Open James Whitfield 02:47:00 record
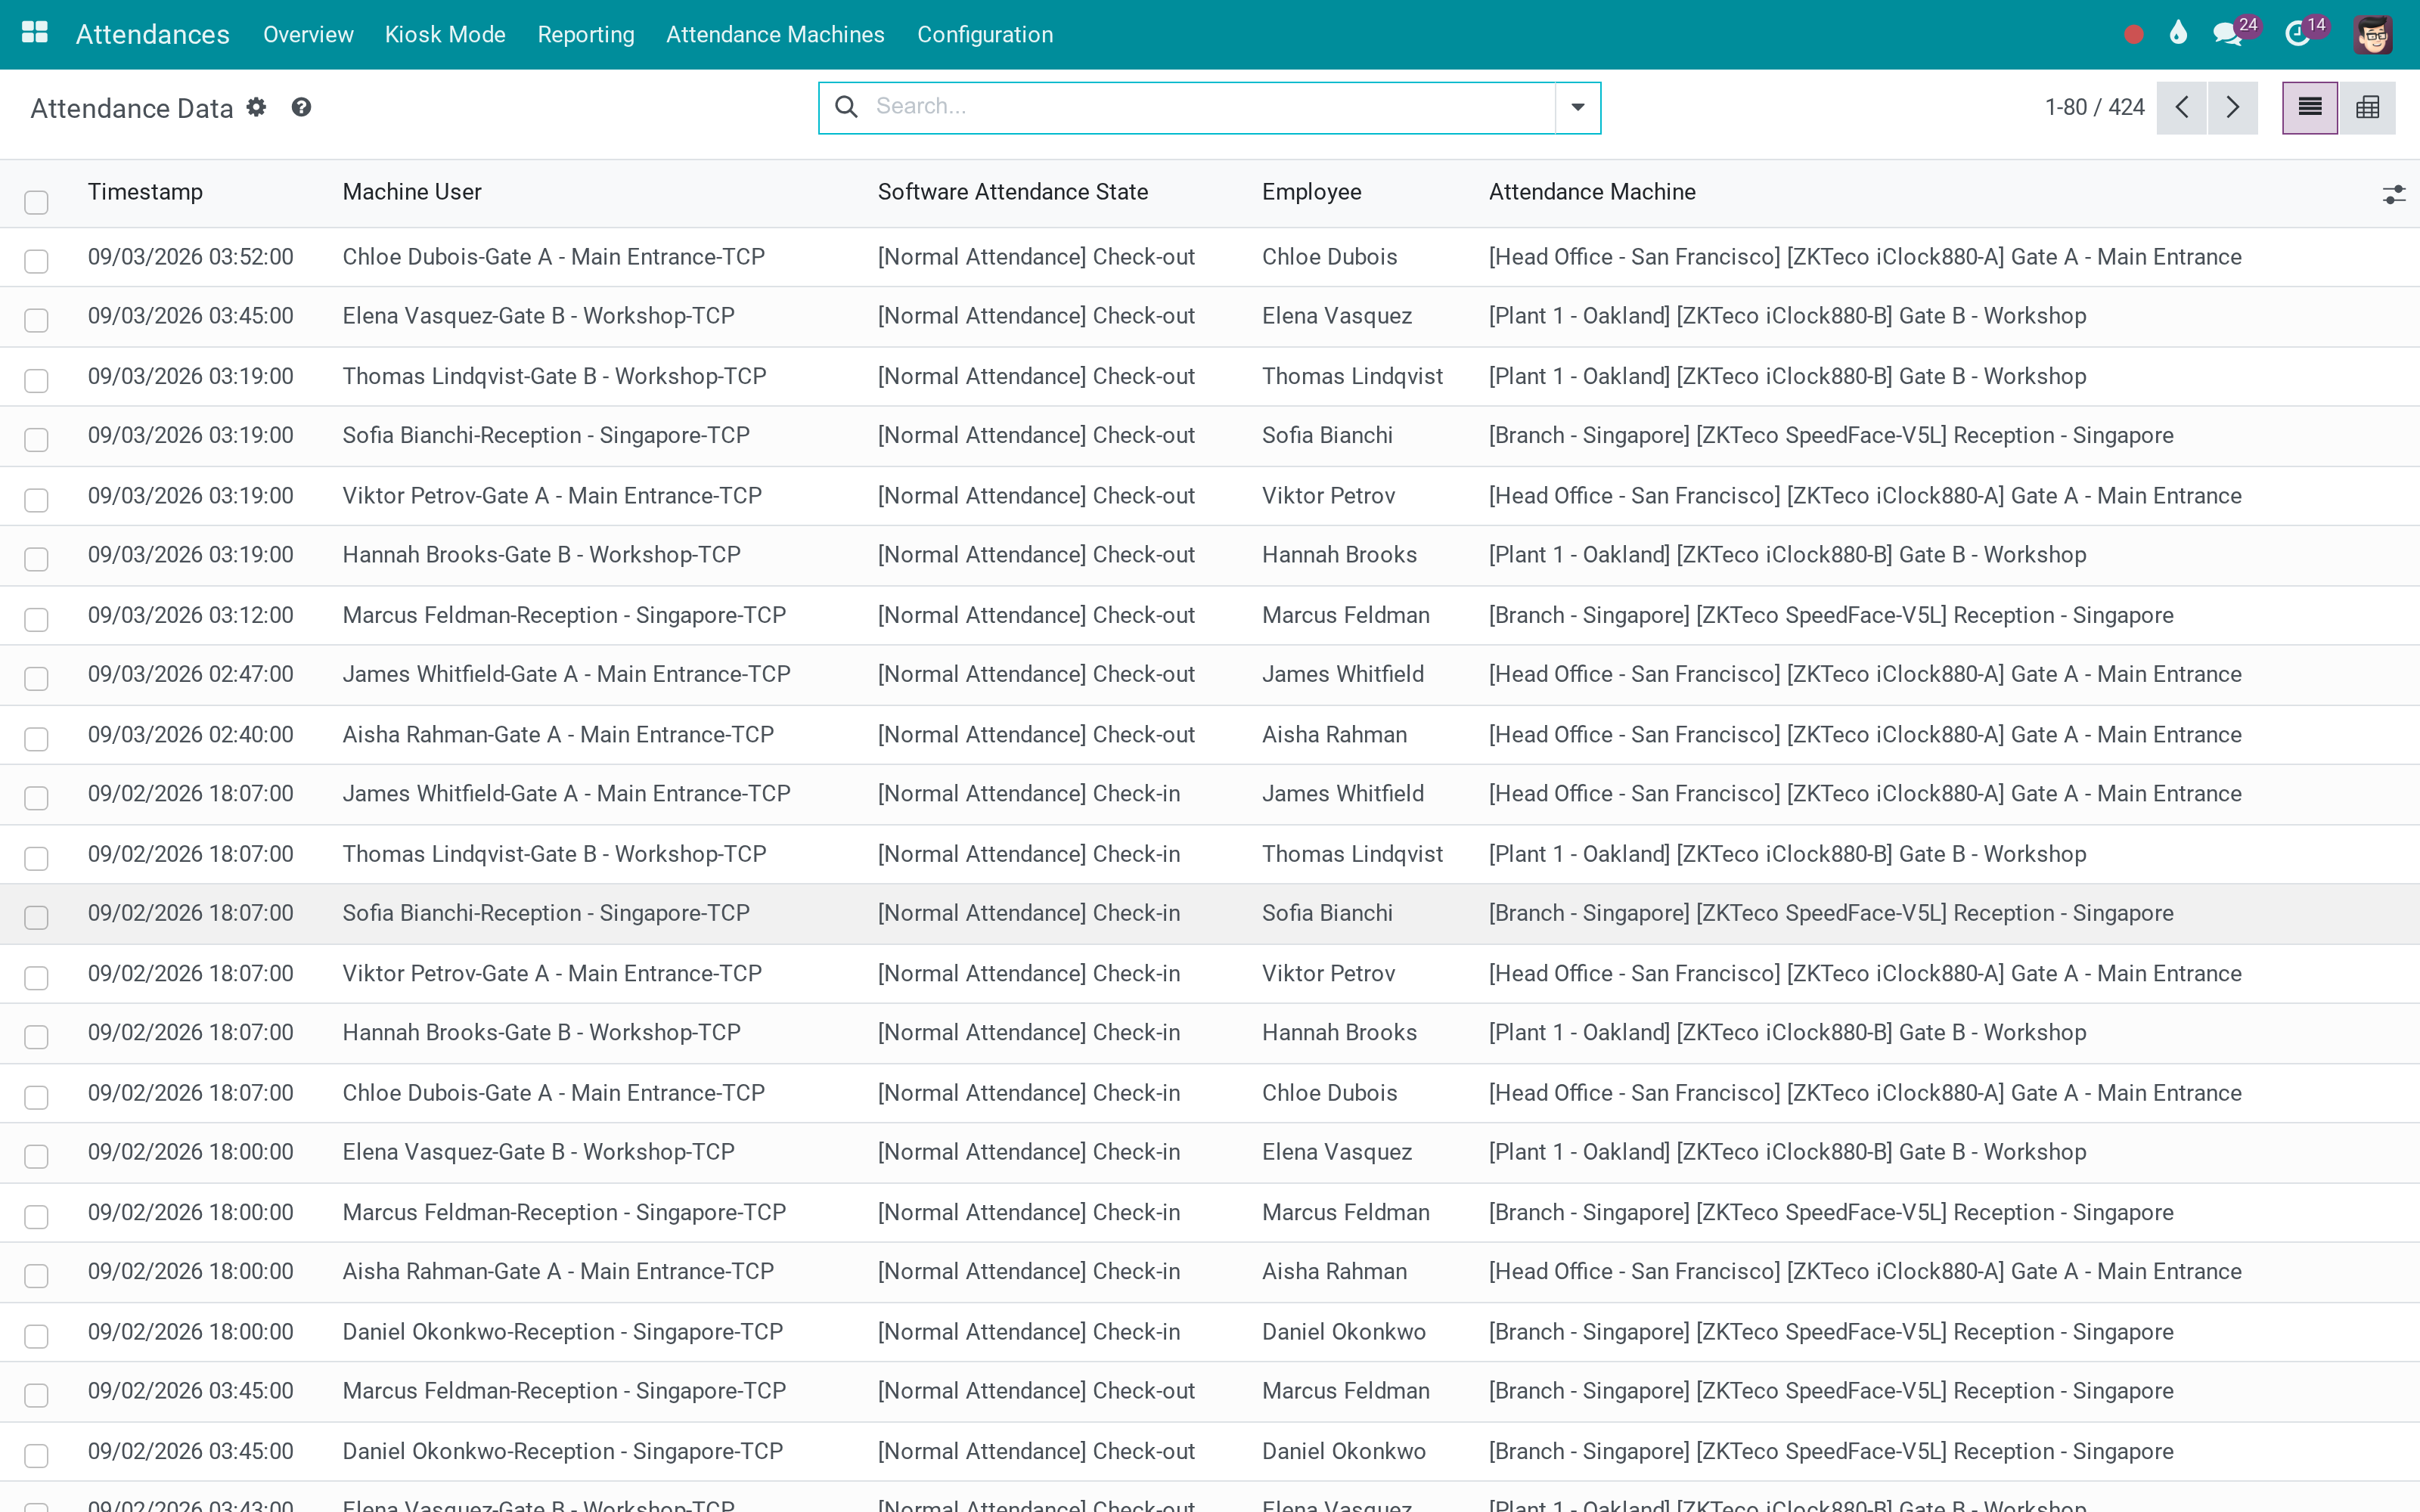 pos(1210,675)
